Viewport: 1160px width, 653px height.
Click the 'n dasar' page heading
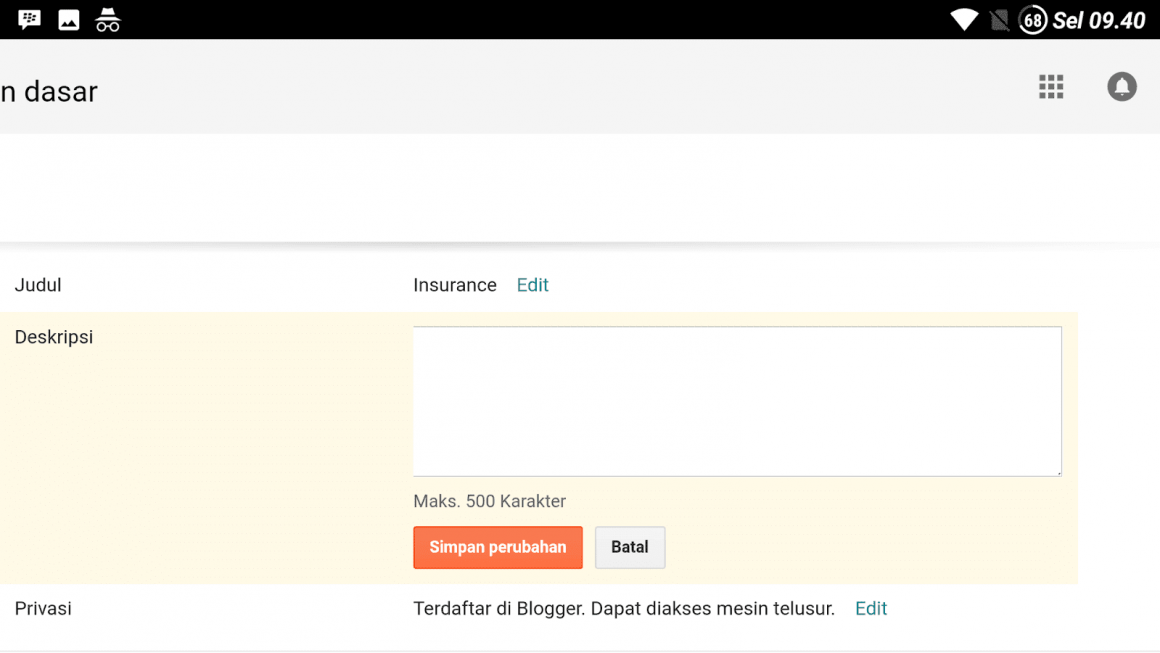coord(49,92)
